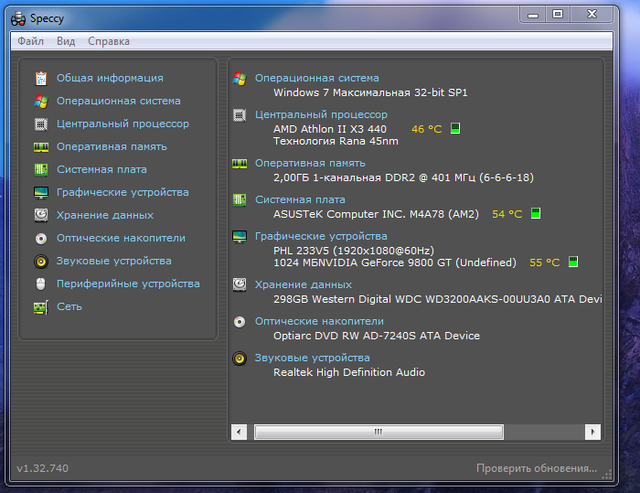The height and width of the screenshot is (493, 640).
Task: Click optical disc icon in summary panel
Action: click(x=240, y=322)
